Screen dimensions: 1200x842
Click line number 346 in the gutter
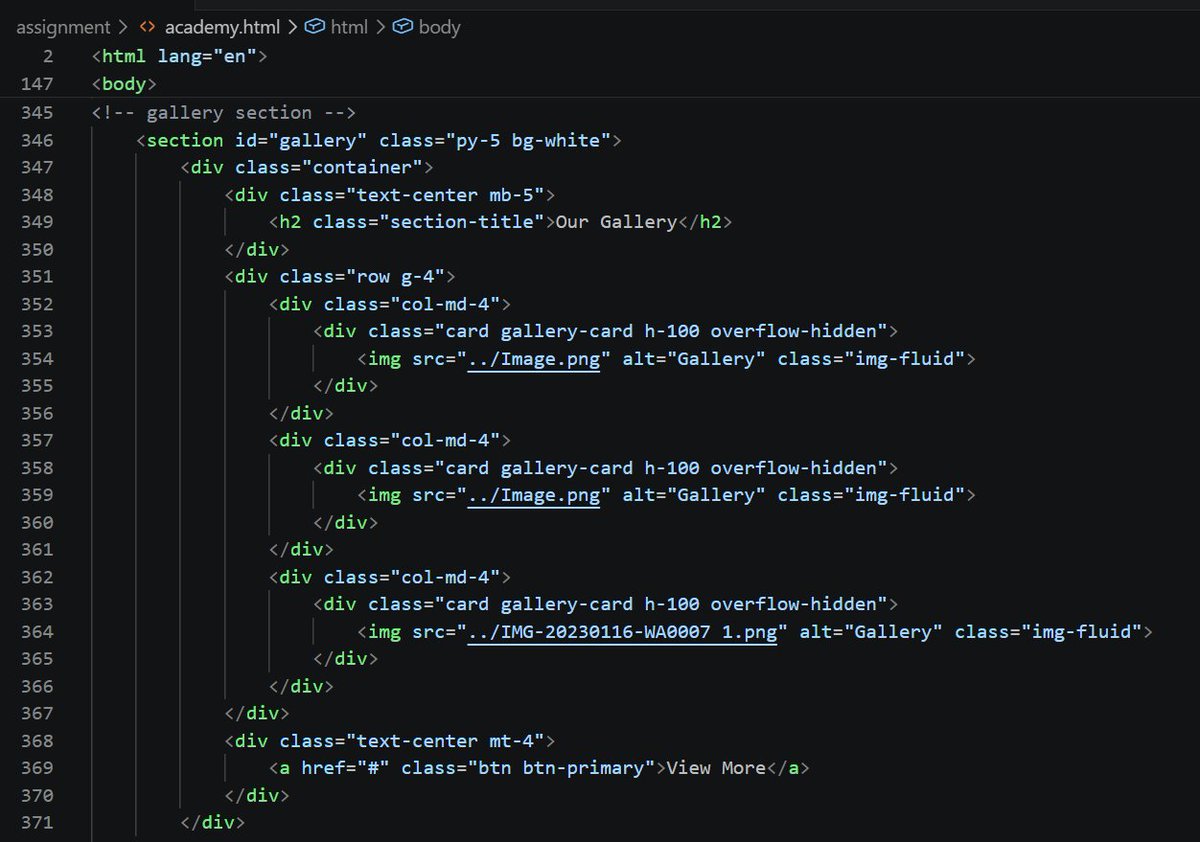coord(36,140)
